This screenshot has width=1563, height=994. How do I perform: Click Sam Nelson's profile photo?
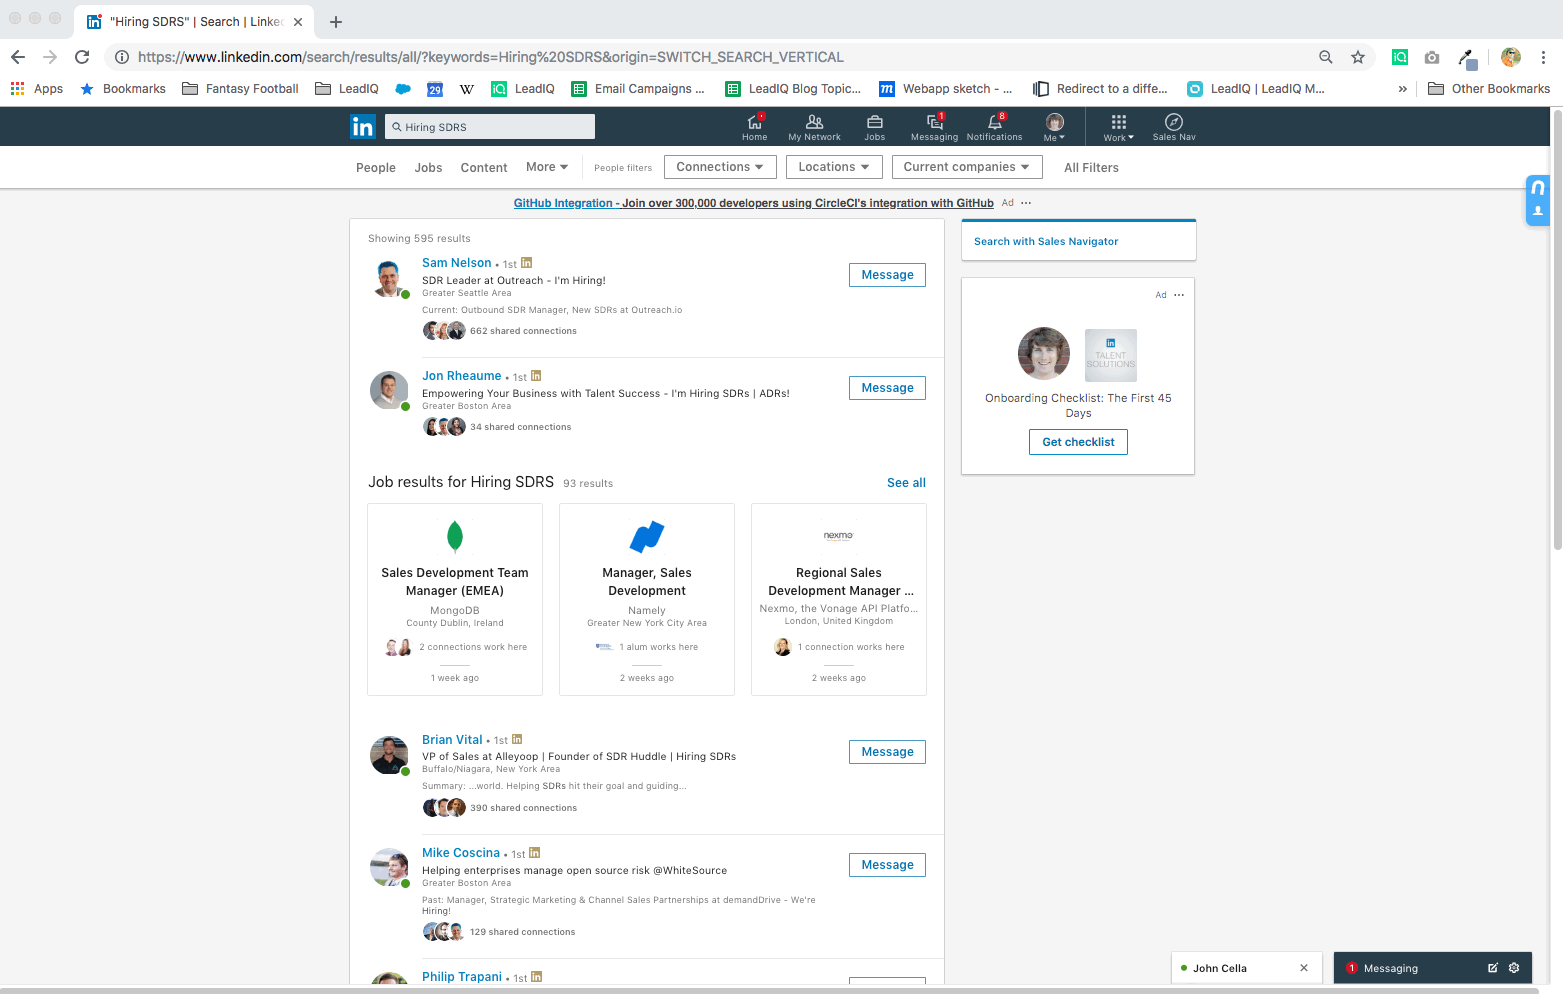coord(389,279)
